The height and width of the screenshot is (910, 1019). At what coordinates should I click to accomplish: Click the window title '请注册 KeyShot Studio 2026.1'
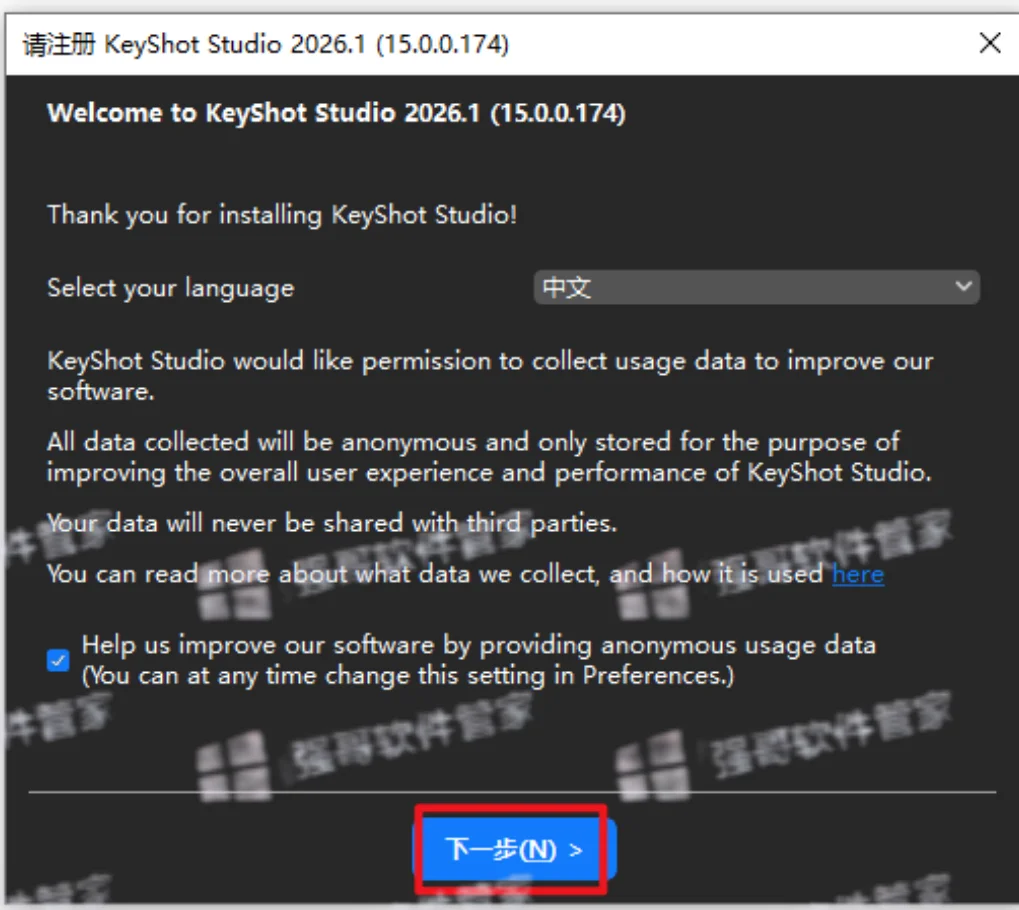point(266,44)
